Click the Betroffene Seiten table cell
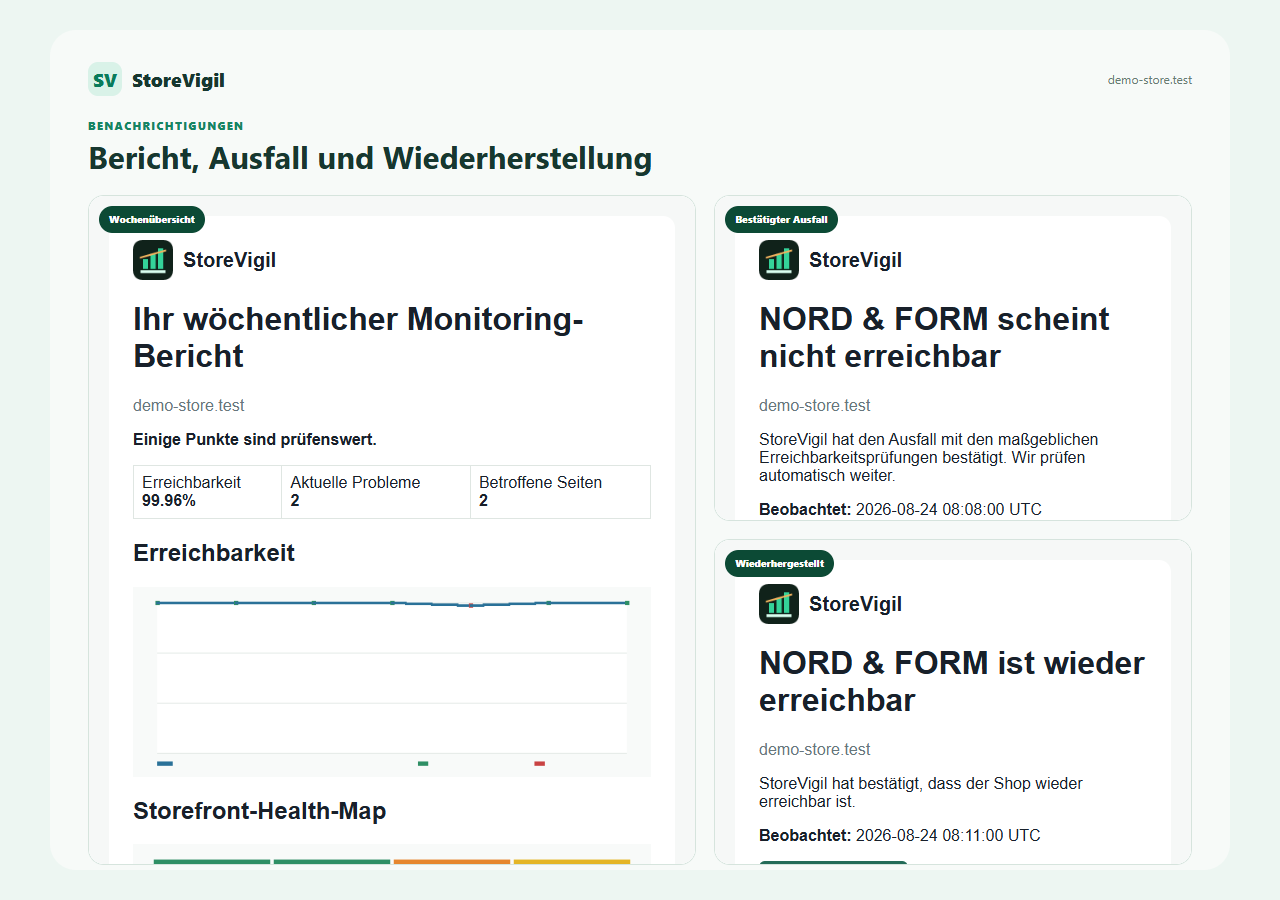This screenshot has height=900, width=1280. [560, 492]
